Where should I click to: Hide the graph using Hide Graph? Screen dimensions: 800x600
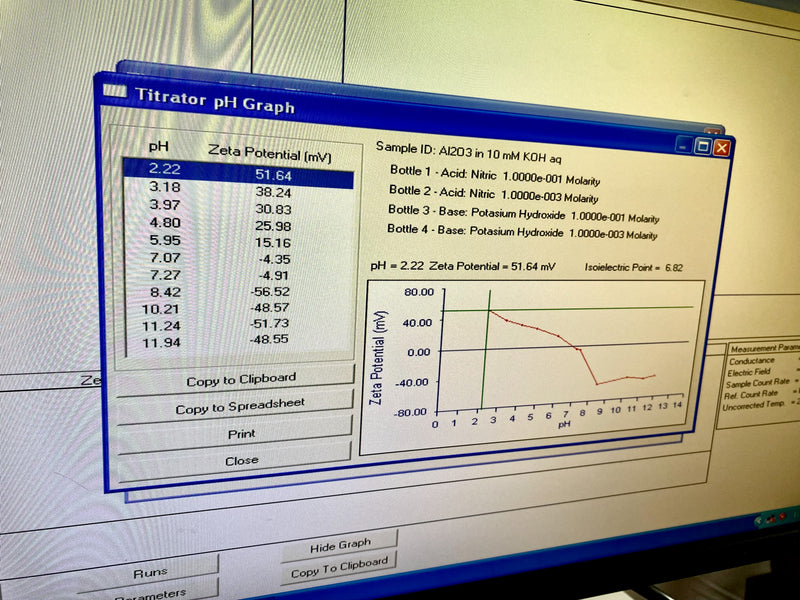pos(340,544)
